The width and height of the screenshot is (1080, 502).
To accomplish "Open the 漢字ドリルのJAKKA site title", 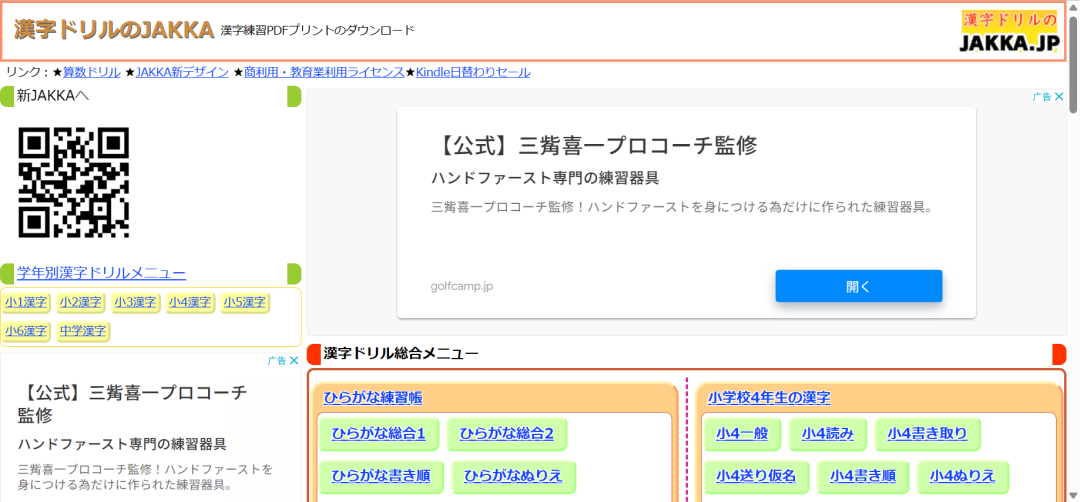I will pyautogui.click(x=114, y=30).
